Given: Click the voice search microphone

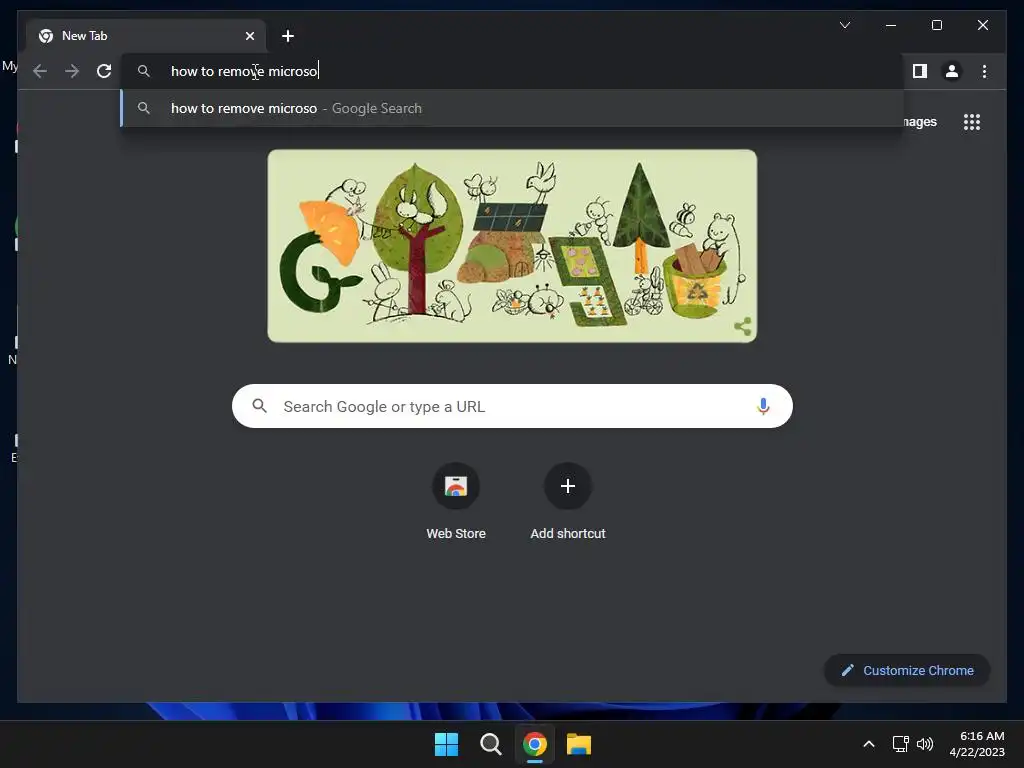Looking at the screenshot, I should point(763,406).
